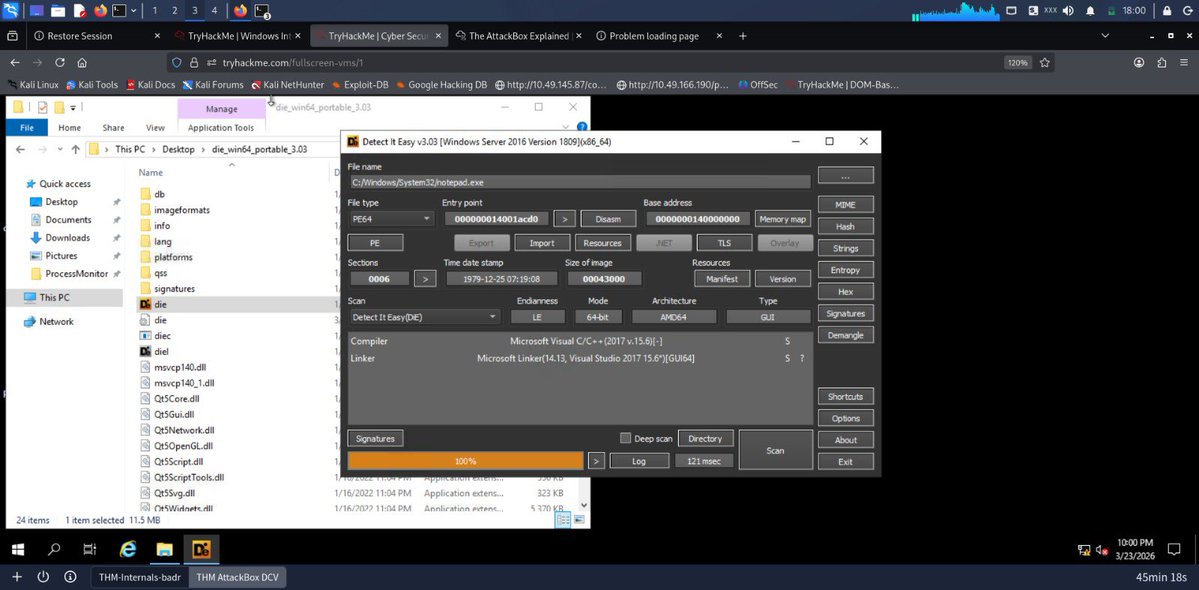1199x590 pixels.
Task: Switch to the Restore Session tab
Action: [x=96, y=36]
